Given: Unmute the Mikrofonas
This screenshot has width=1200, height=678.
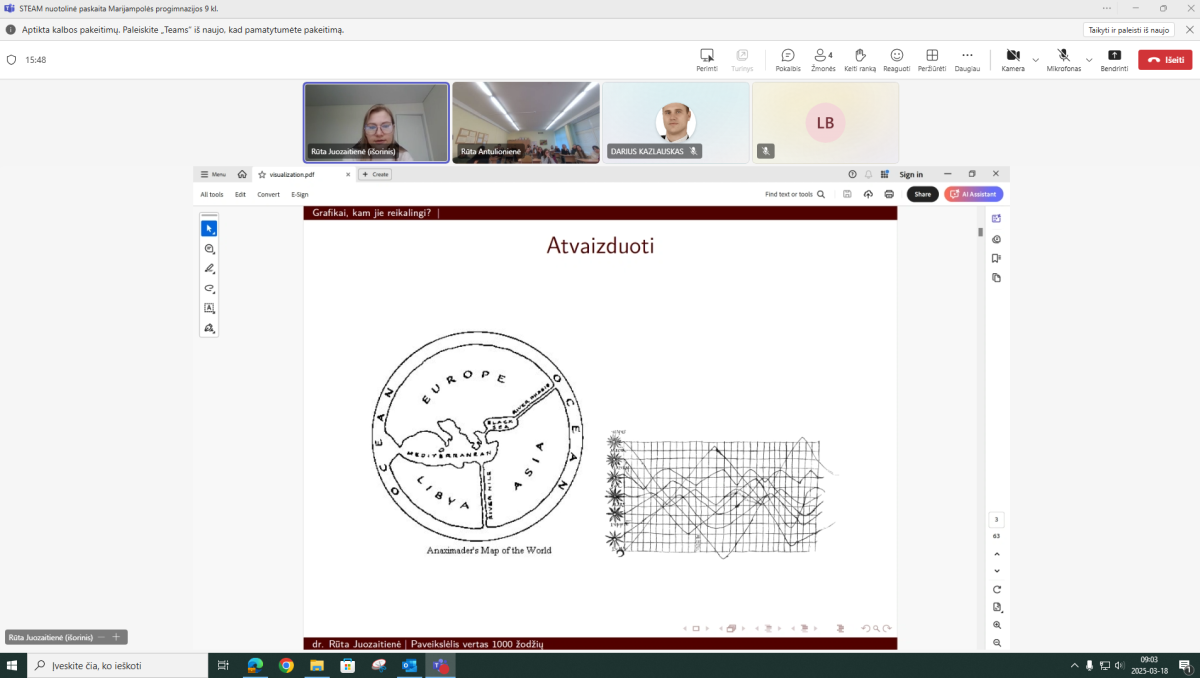Looking at the screenshot, I should click(1063, 58).
